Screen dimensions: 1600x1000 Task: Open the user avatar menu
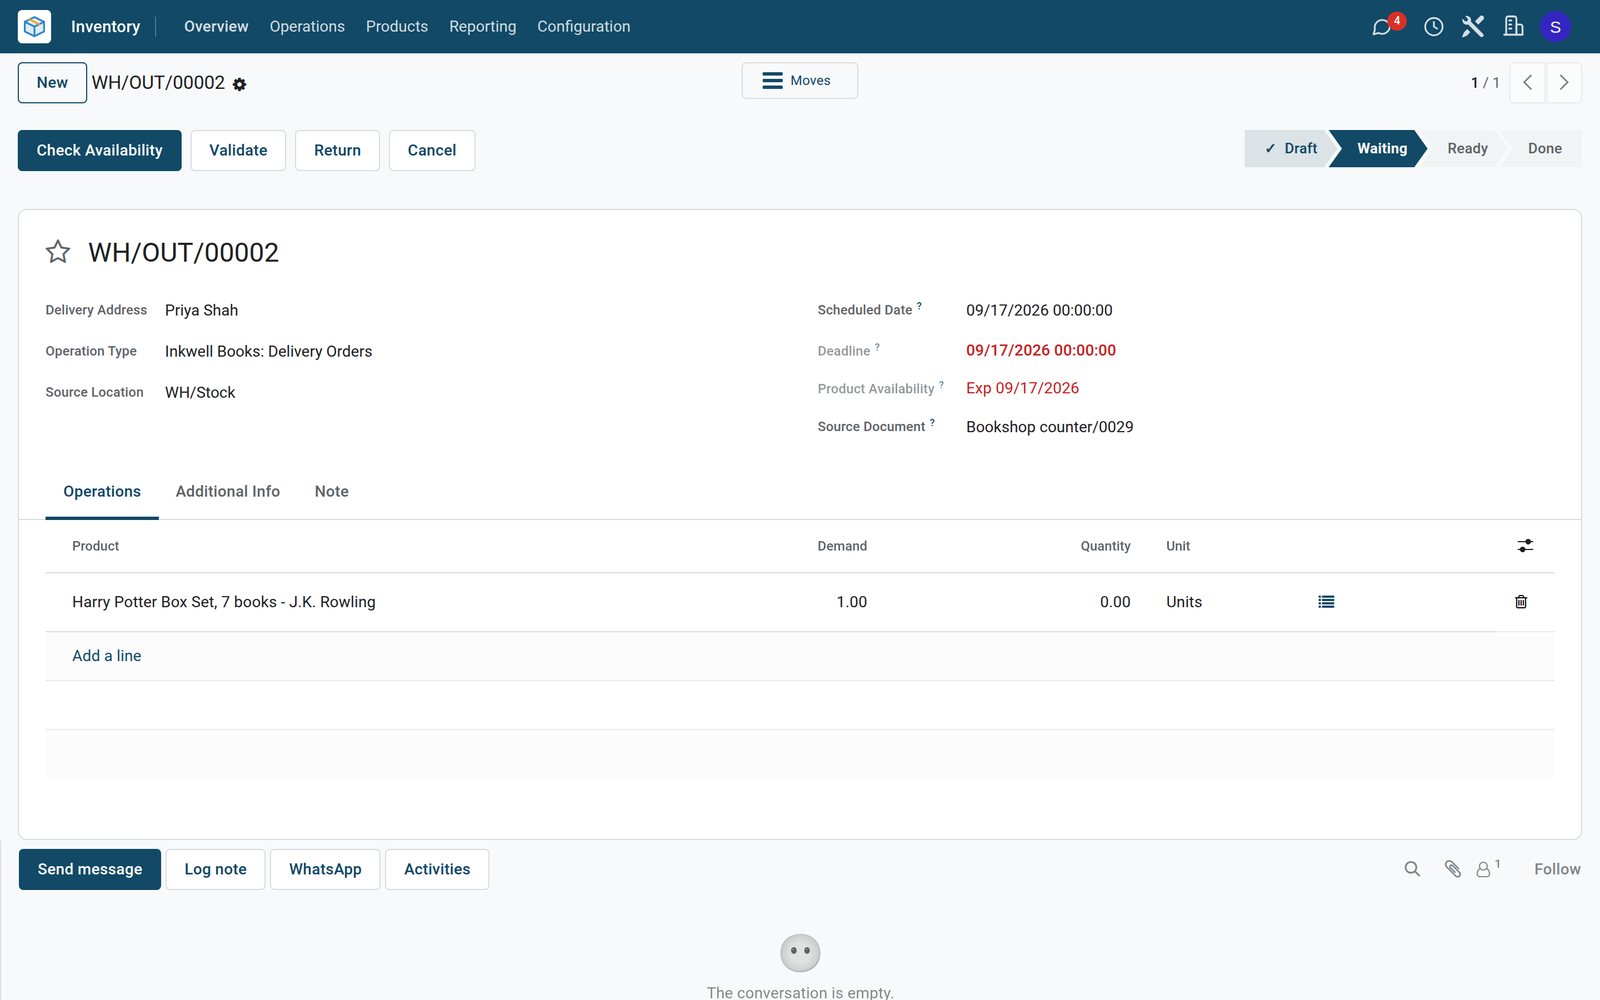click(1555, 27)
